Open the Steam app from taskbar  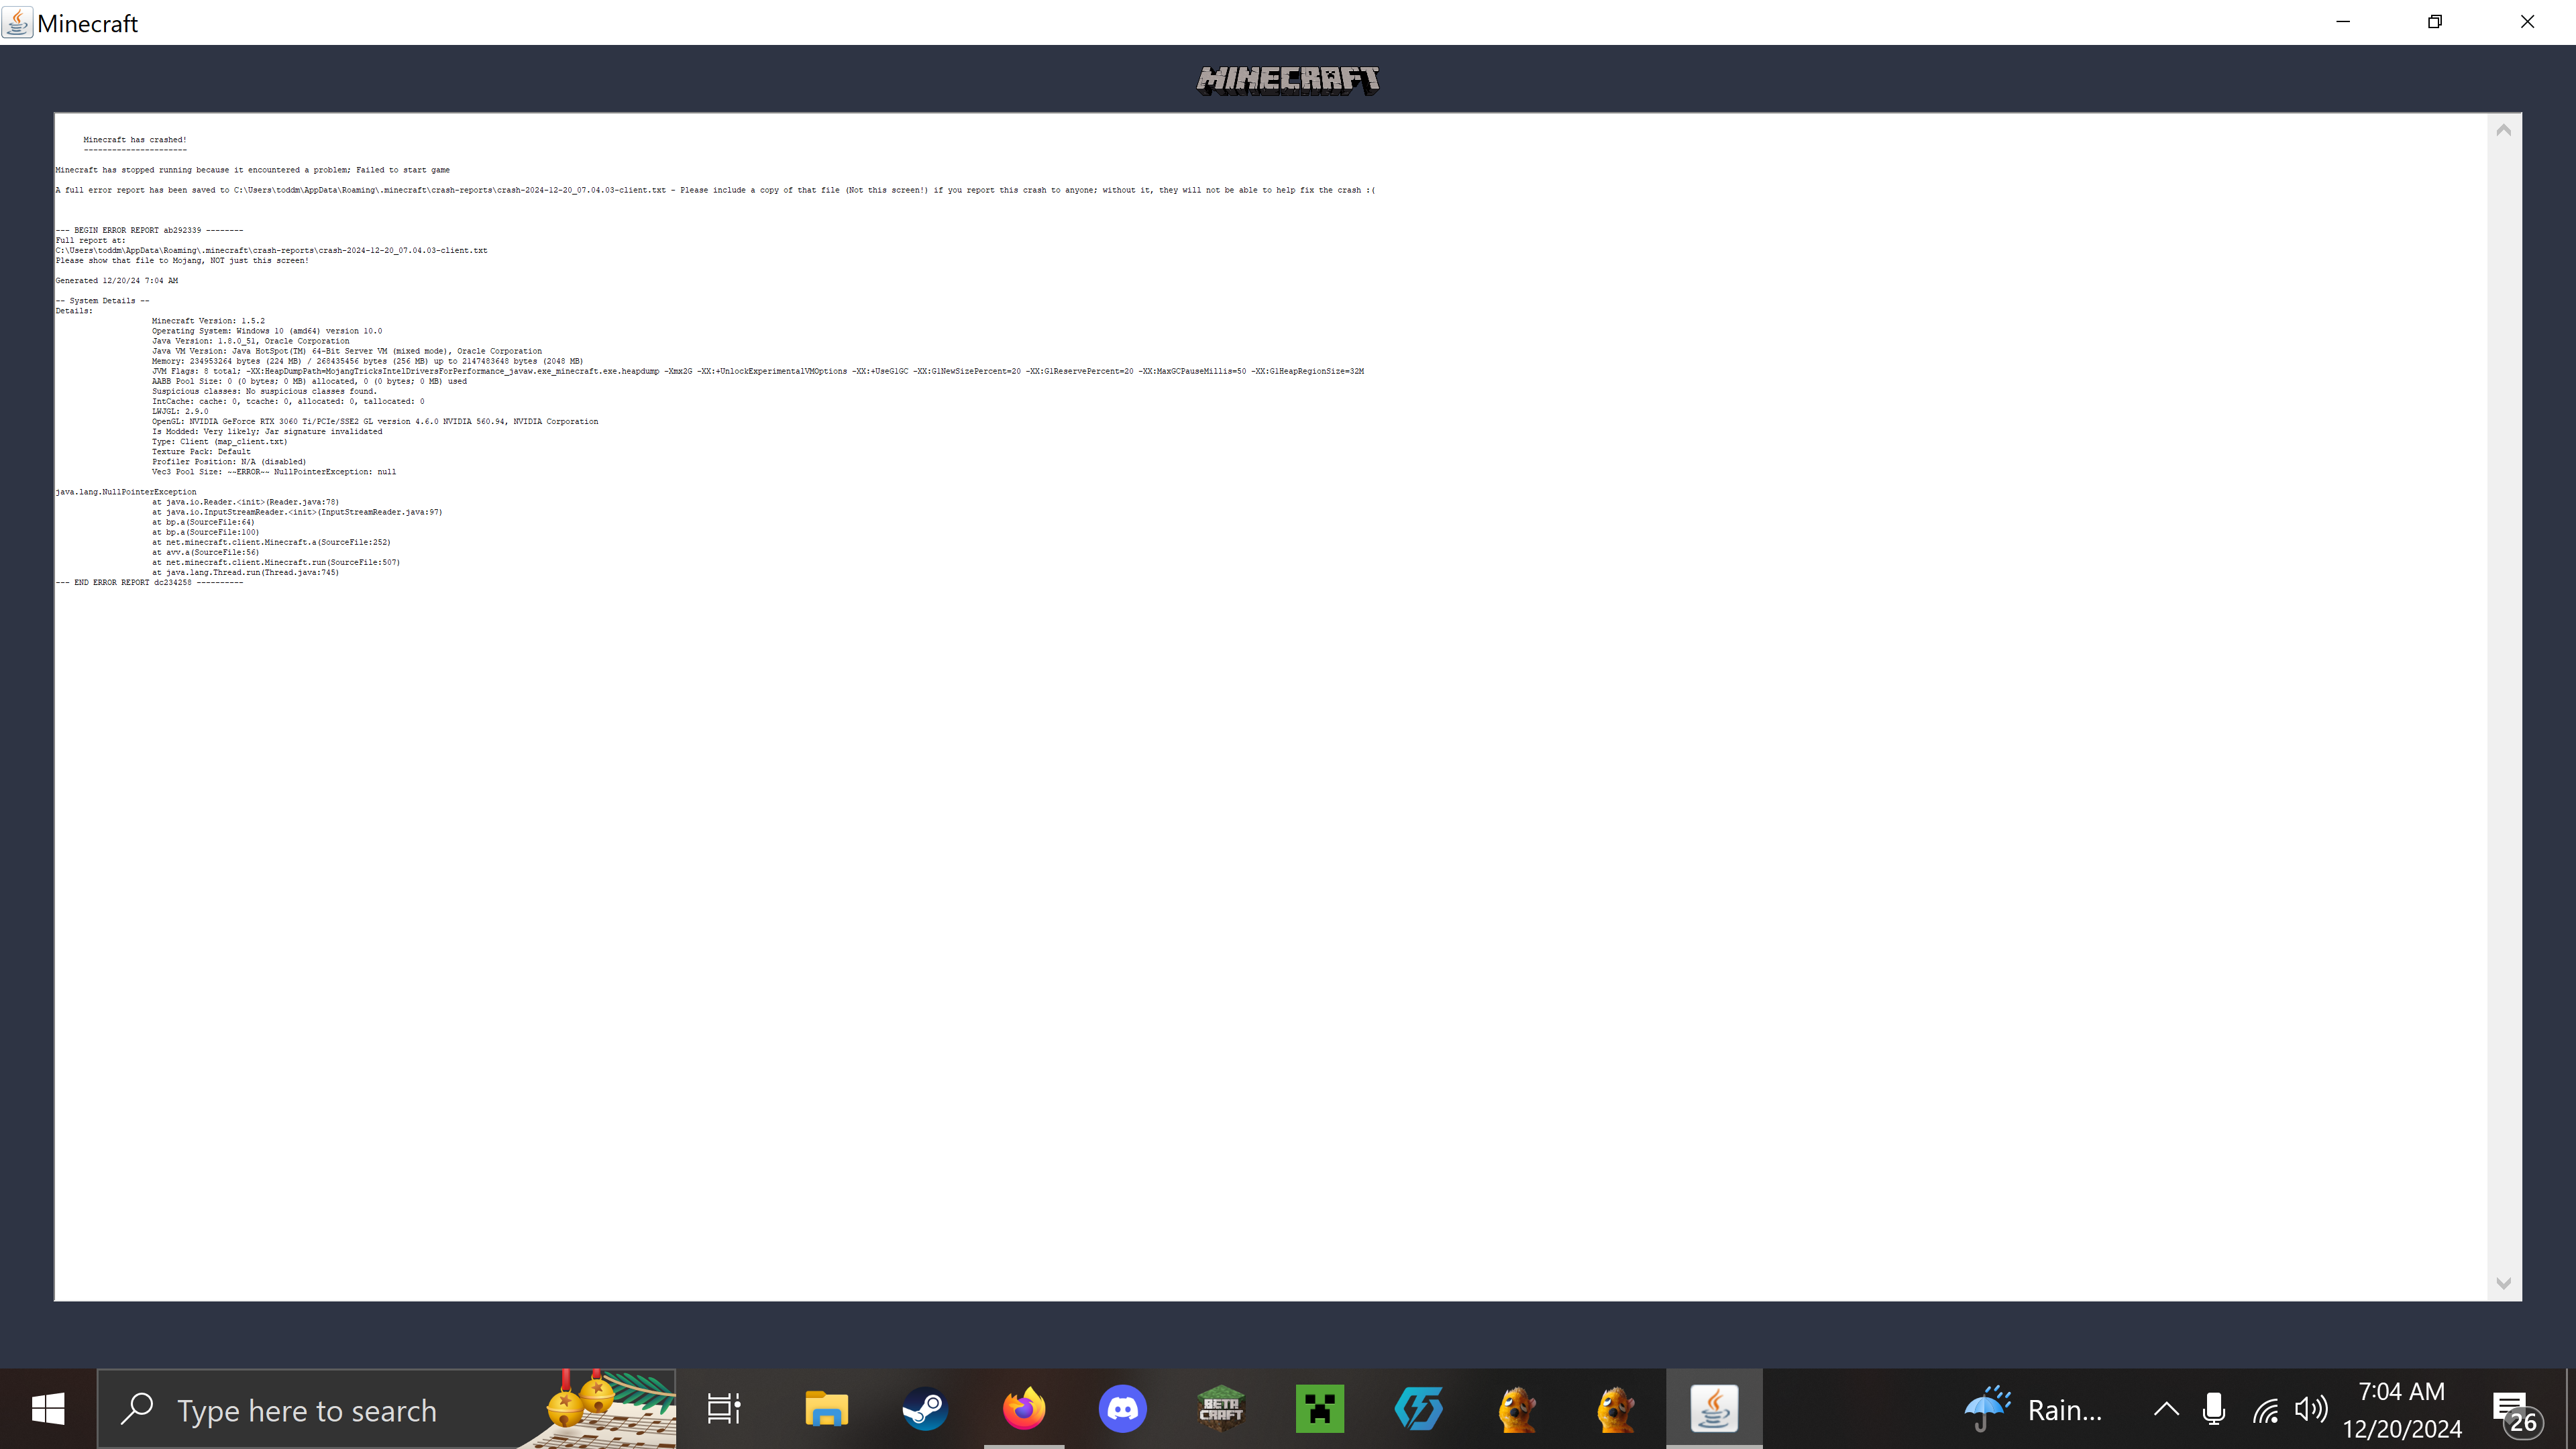click(925, 1408)
